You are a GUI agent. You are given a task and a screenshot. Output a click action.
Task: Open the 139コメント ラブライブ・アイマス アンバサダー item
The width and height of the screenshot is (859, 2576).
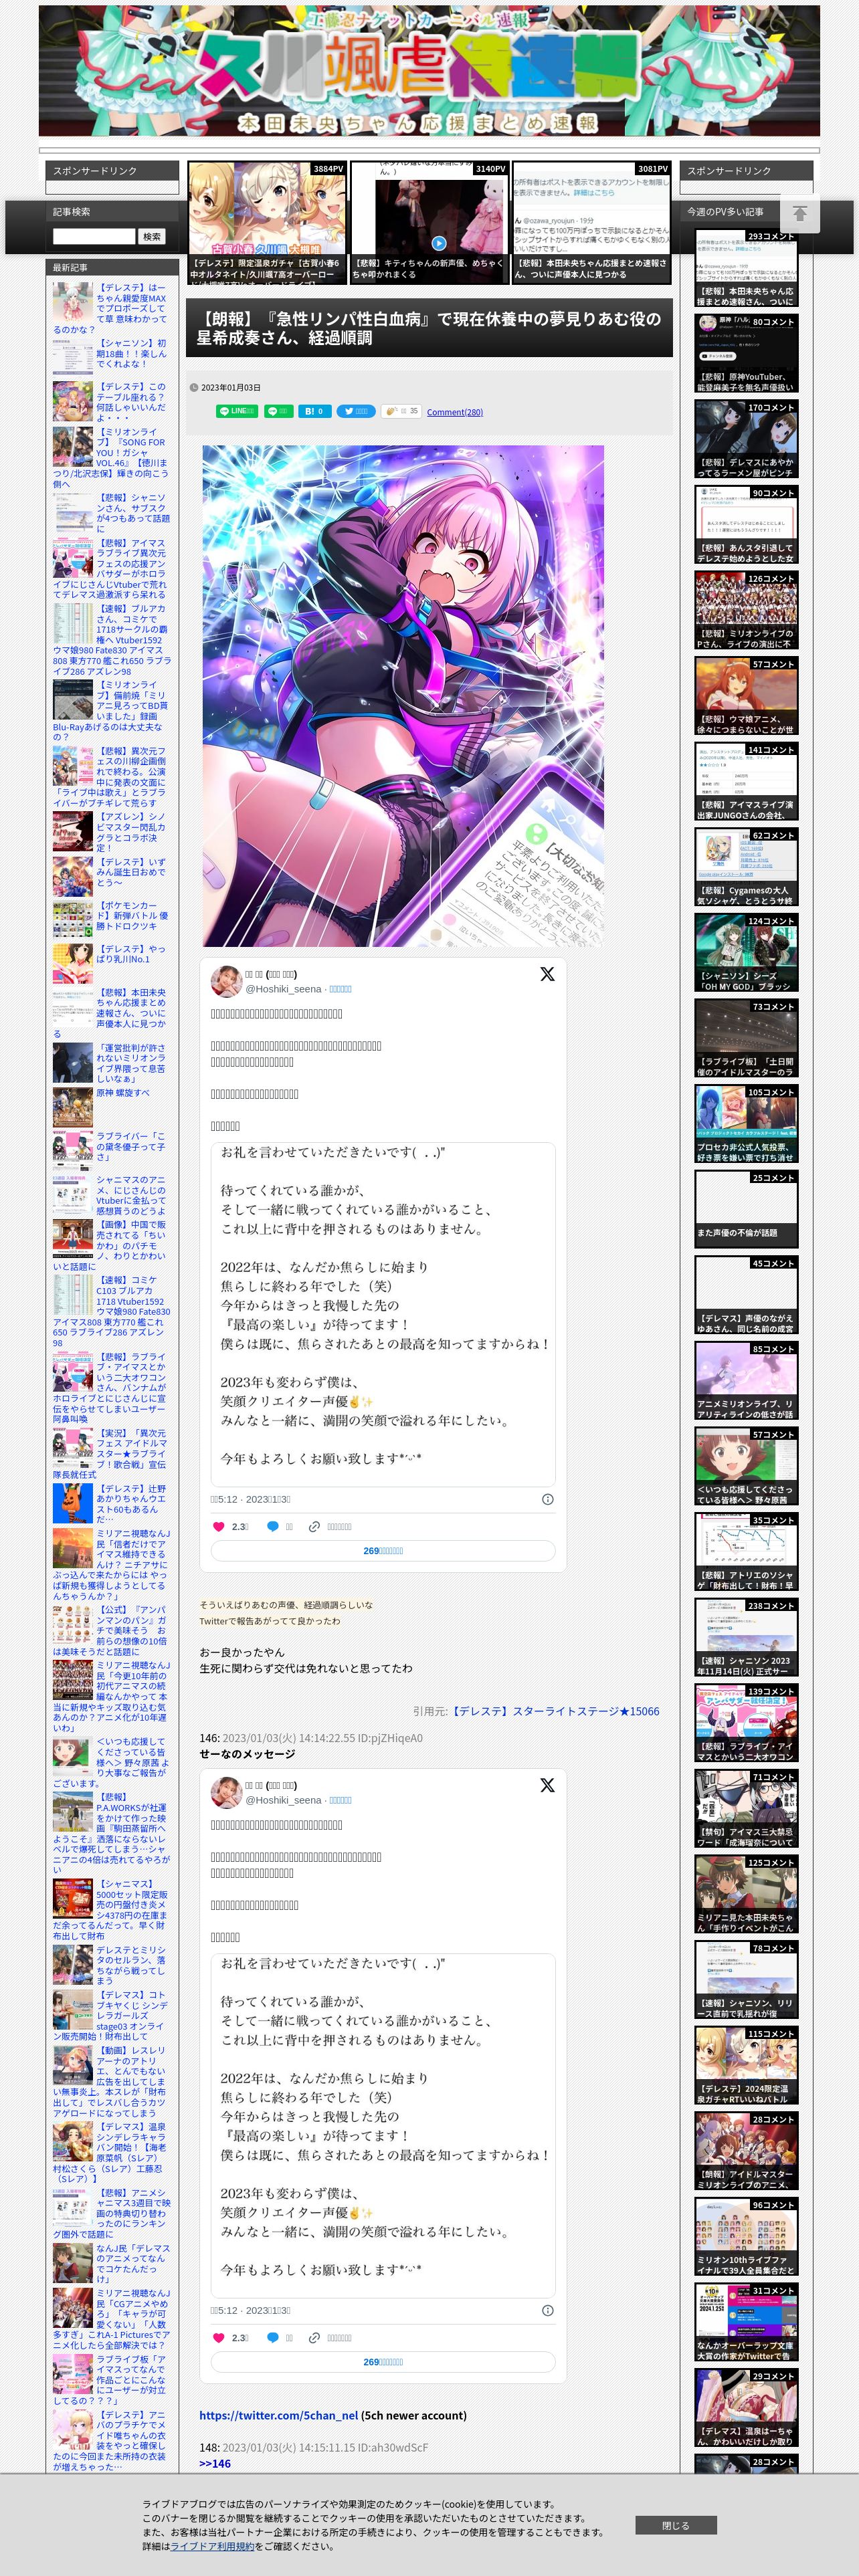[x=746, y=1723]
